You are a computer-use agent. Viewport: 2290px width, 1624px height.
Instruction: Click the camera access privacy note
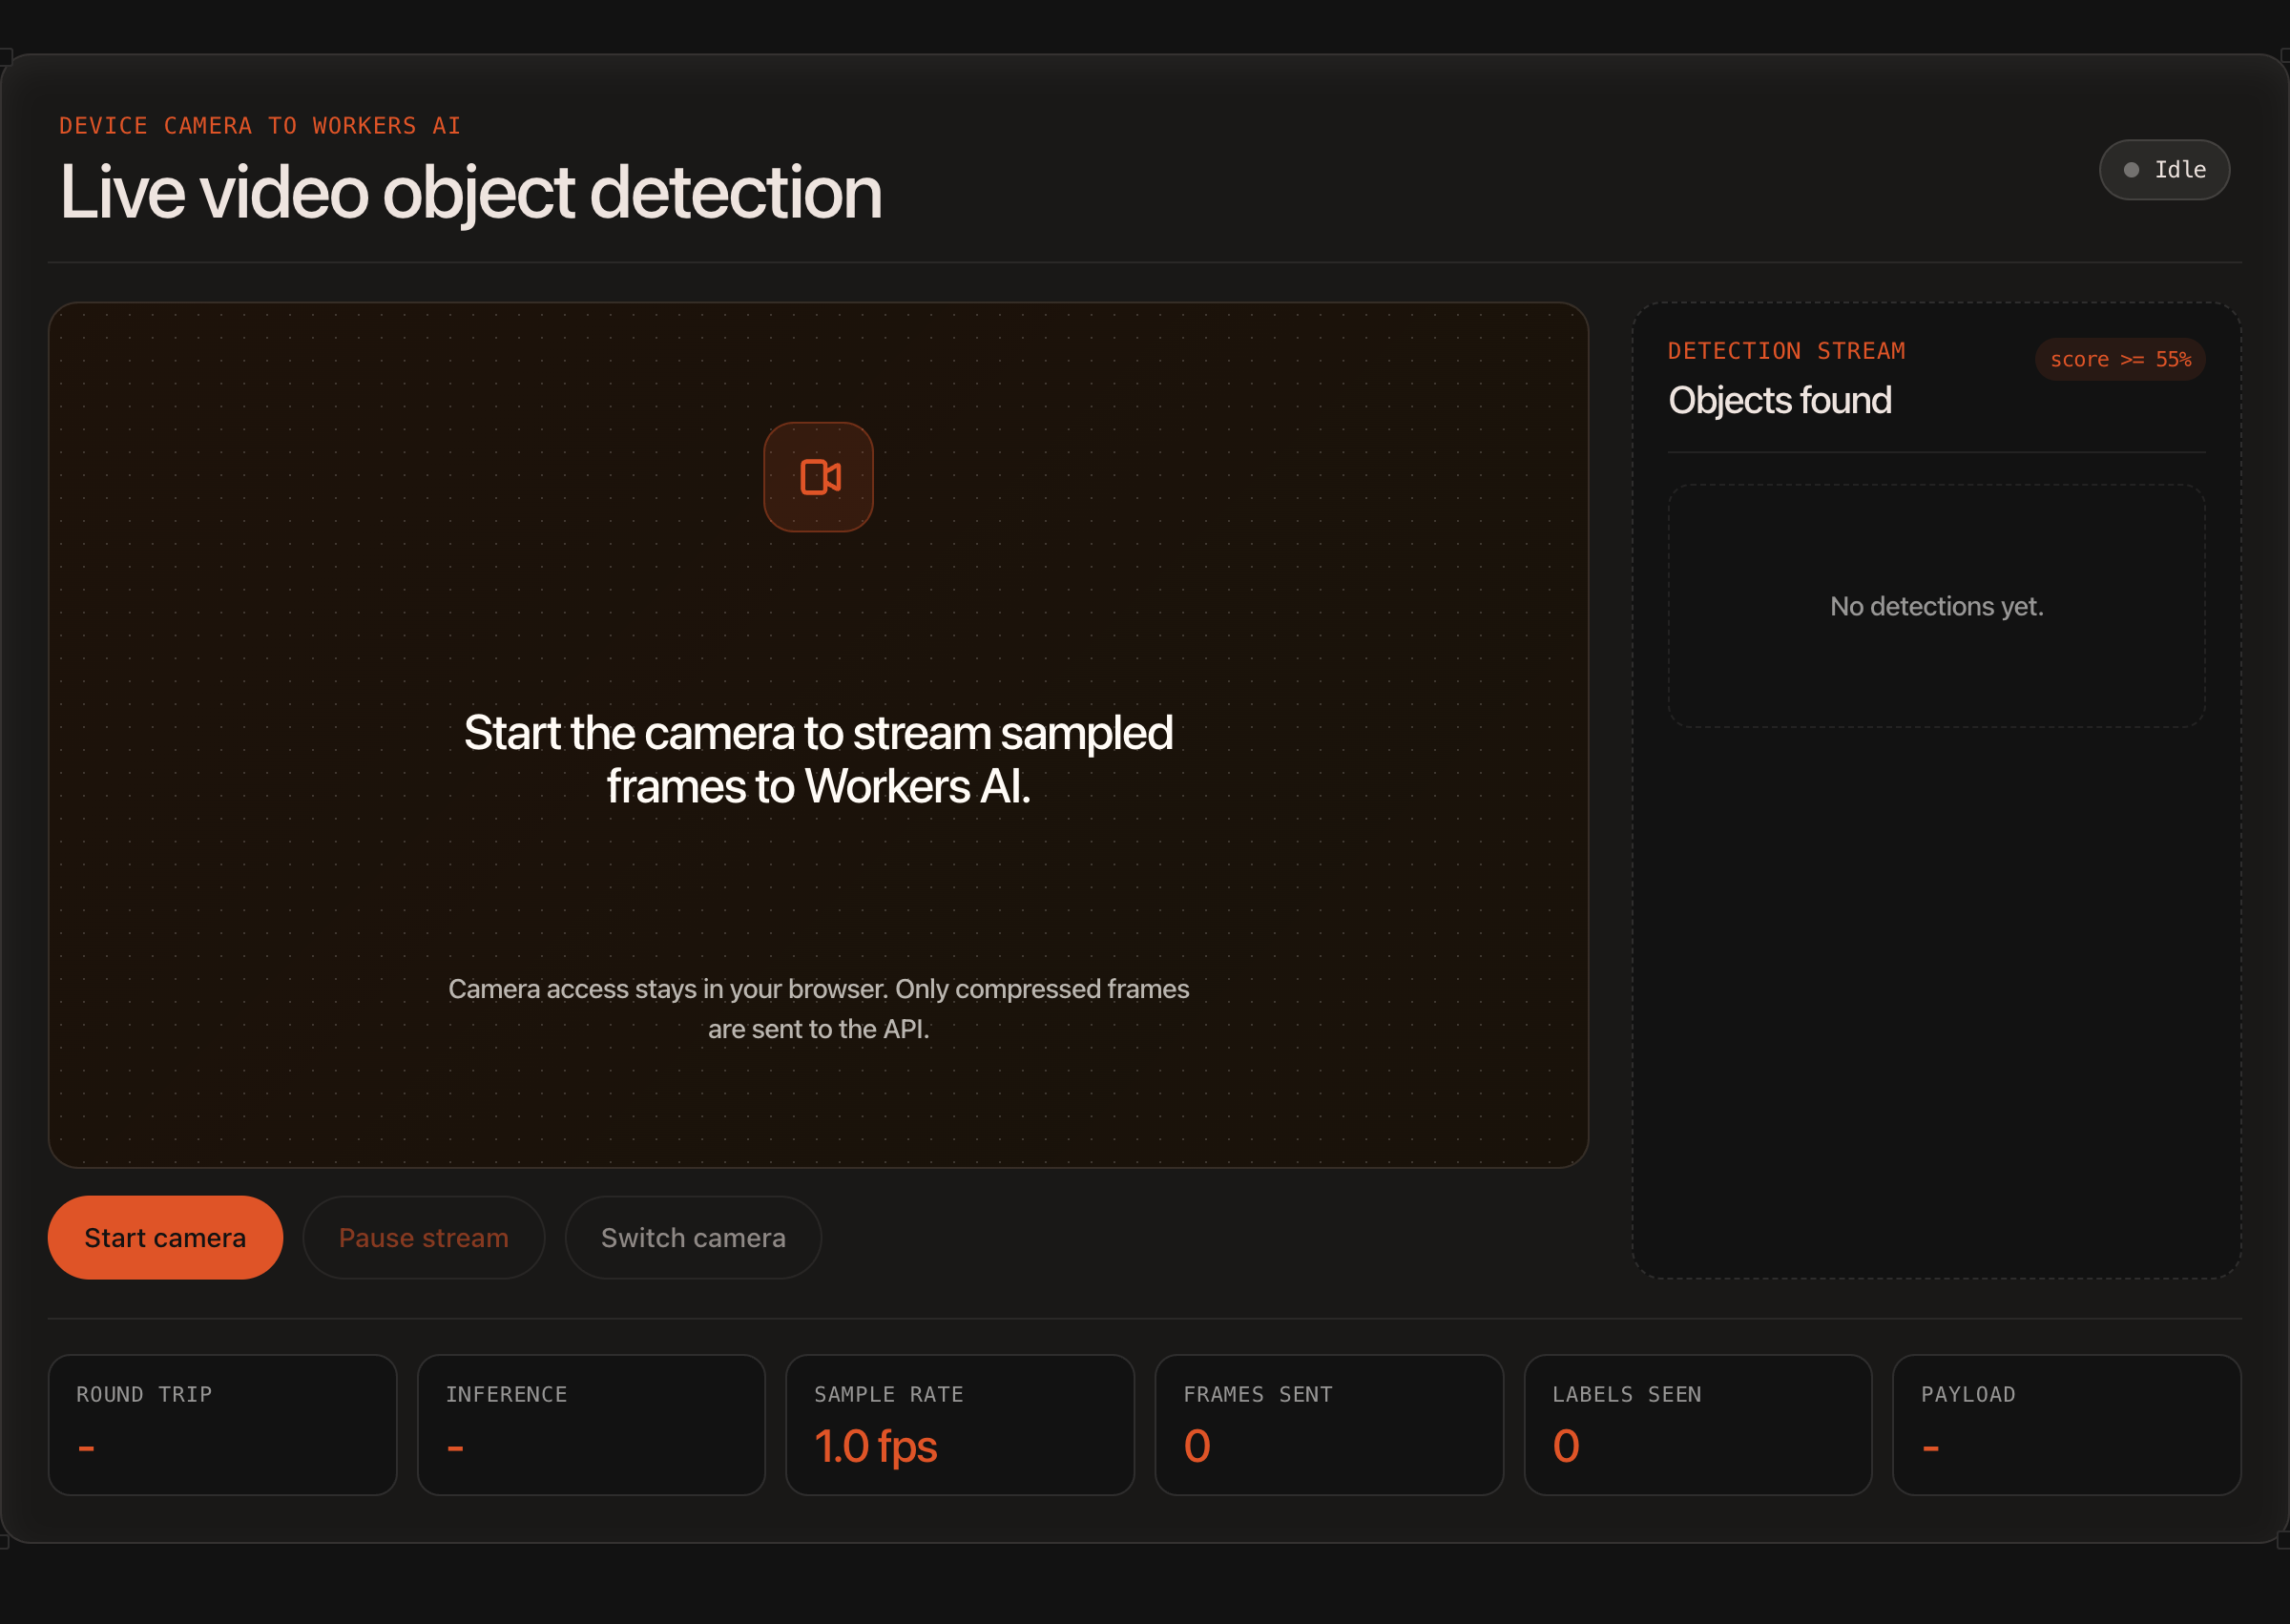coord(818,1009)
